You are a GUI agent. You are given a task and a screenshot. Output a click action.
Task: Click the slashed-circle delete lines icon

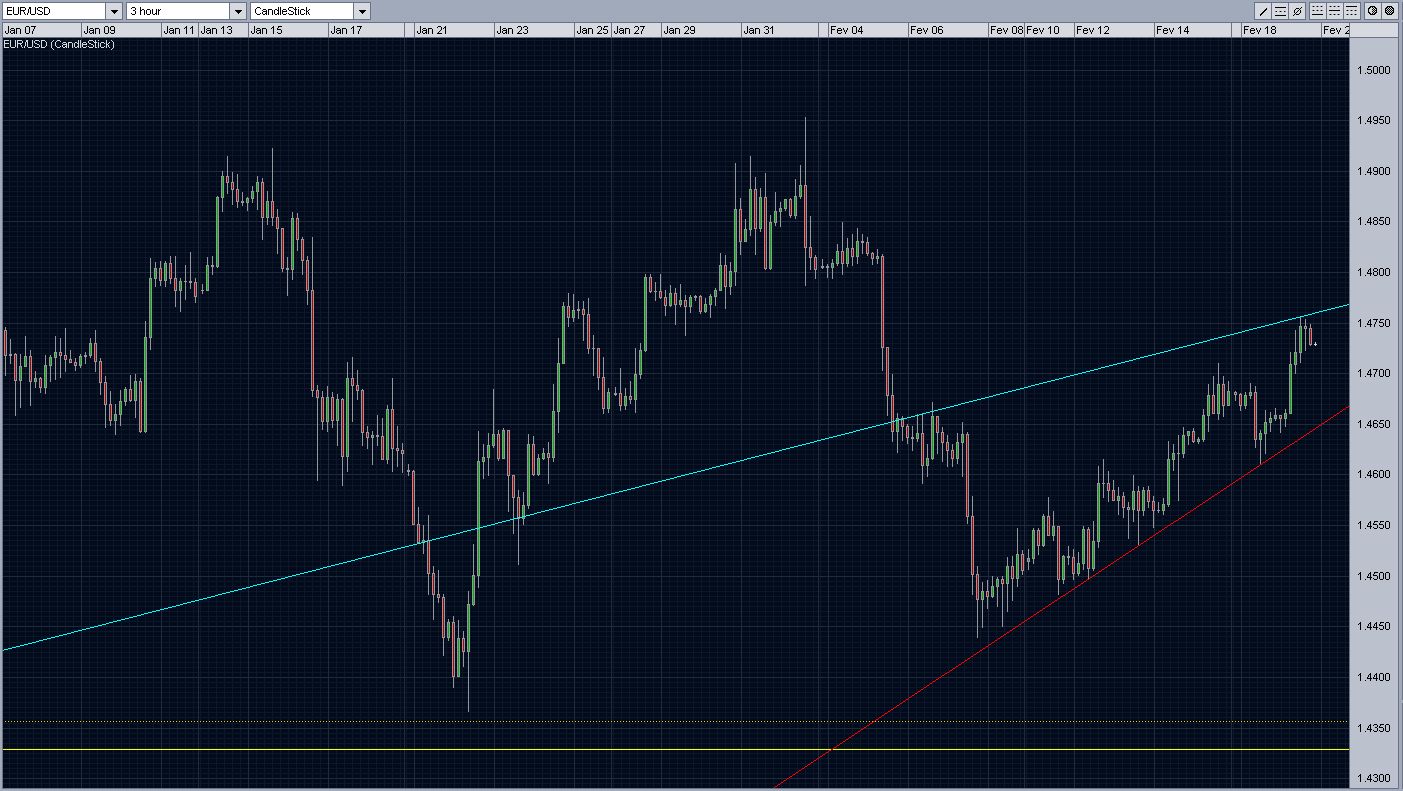tap(1297, 11)
